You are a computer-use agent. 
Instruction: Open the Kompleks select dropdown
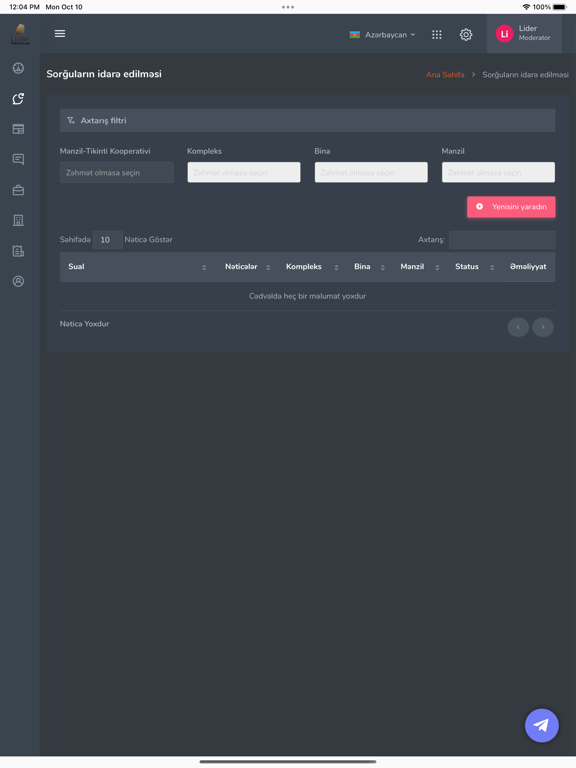(244, 172)
